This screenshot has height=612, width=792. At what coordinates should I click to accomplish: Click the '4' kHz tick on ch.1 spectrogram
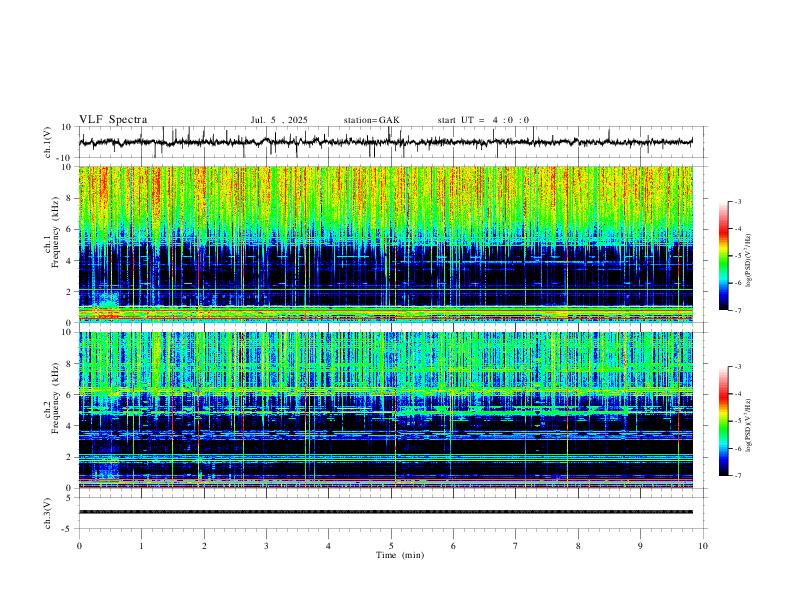pos(70,261)
